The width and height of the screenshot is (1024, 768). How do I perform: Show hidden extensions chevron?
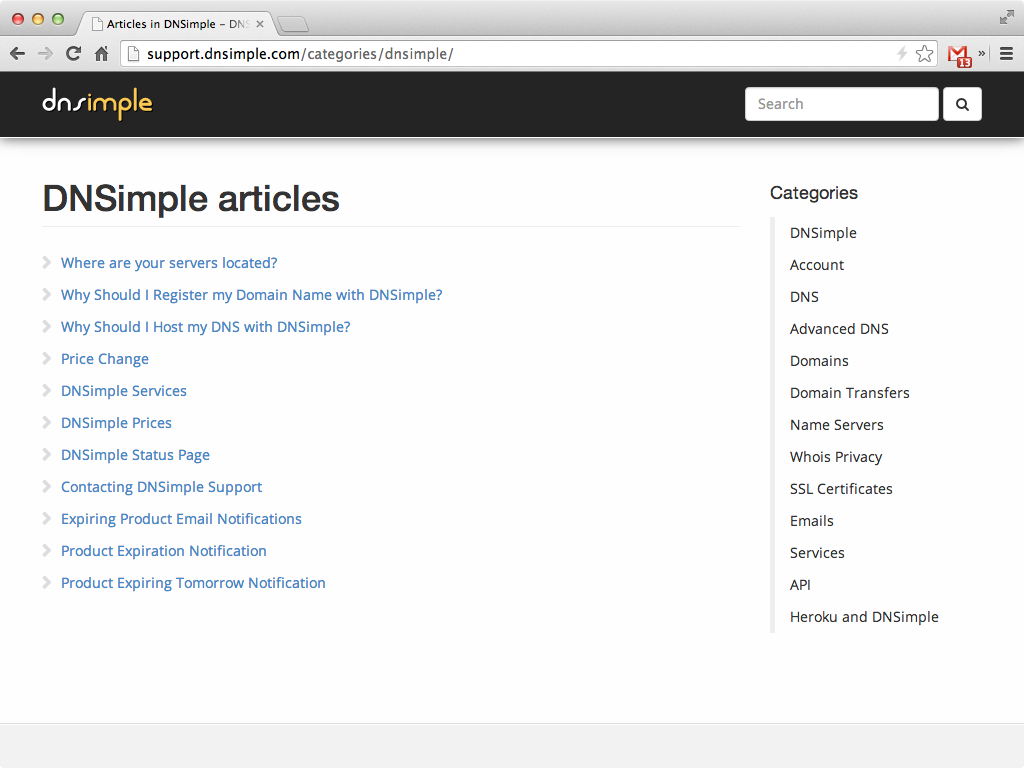click(982, 53)
